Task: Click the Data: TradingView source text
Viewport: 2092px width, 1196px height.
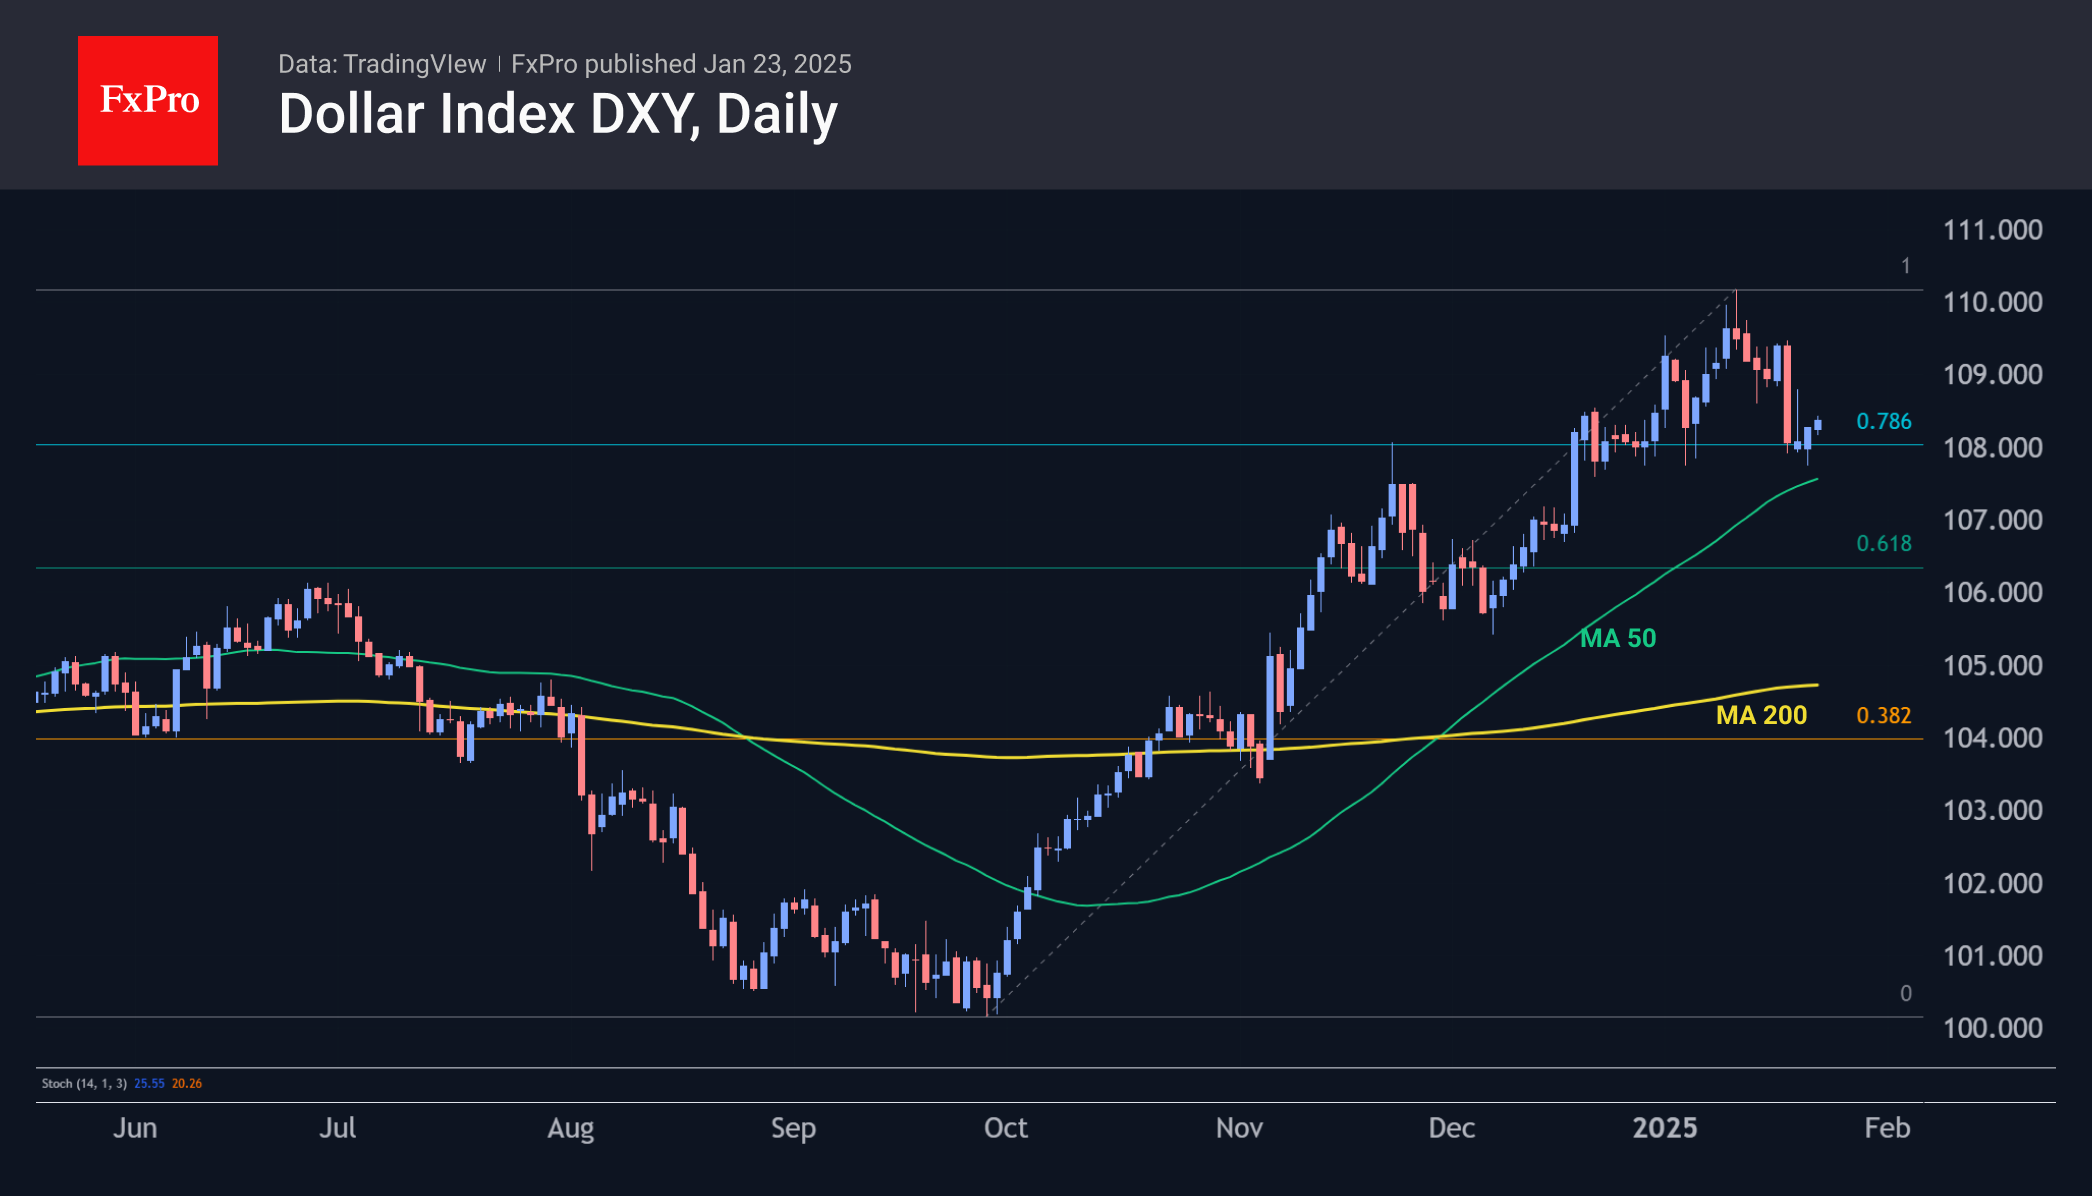Action: coord(381,64)
